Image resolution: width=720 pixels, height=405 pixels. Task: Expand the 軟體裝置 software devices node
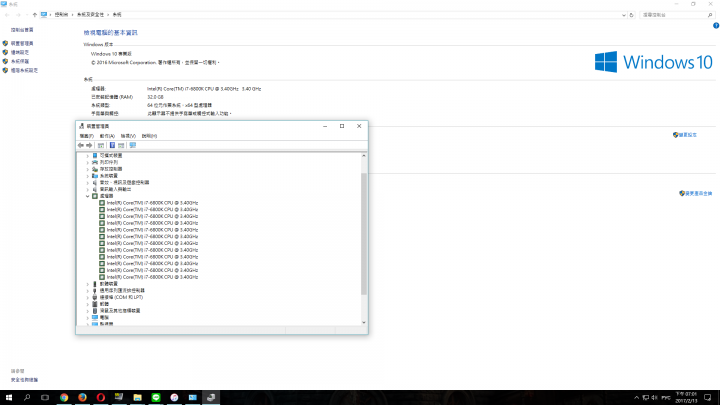pos(88,284)
